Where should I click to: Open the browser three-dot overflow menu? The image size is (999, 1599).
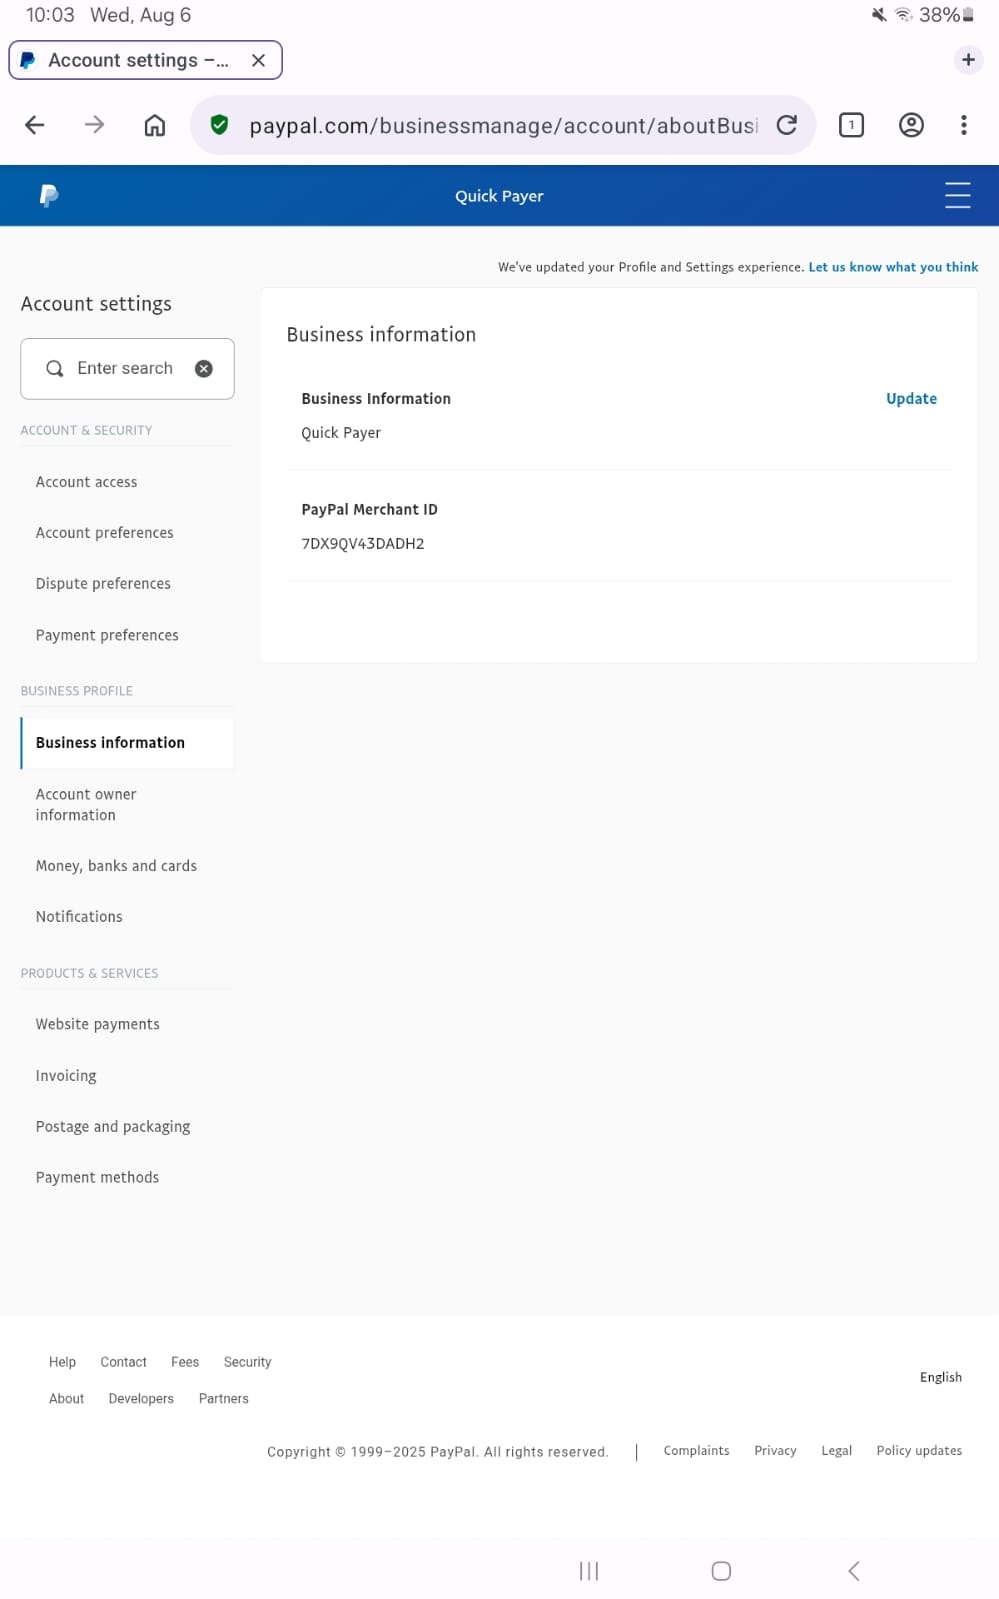963,125
